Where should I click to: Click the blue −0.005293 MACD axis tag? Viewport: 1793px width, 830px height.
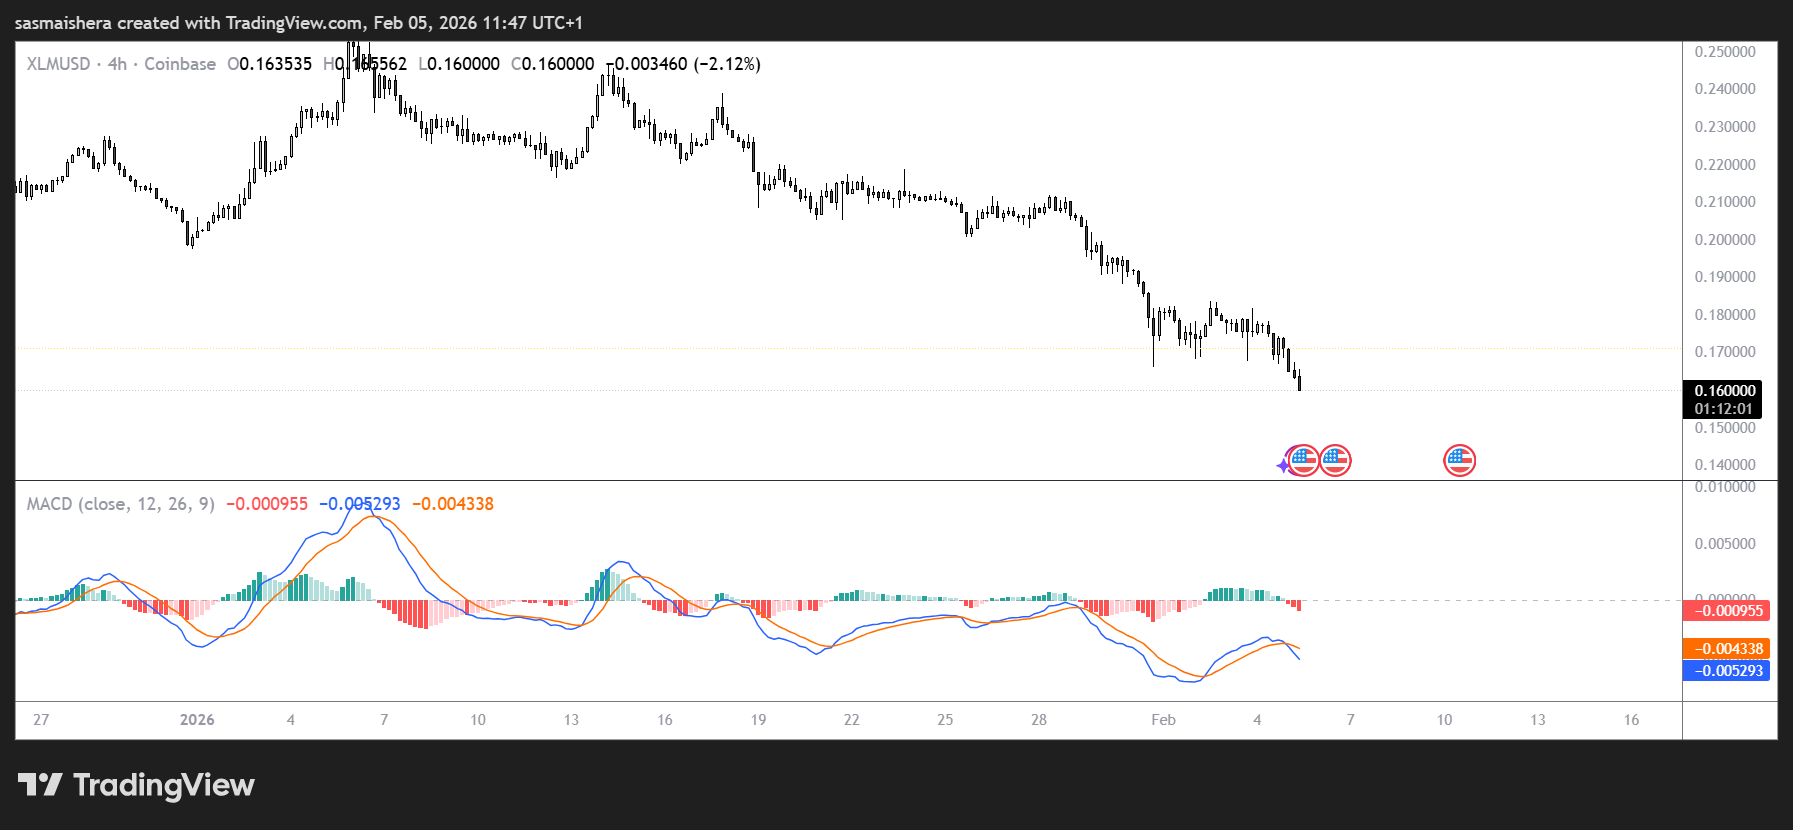[1726, 671]
